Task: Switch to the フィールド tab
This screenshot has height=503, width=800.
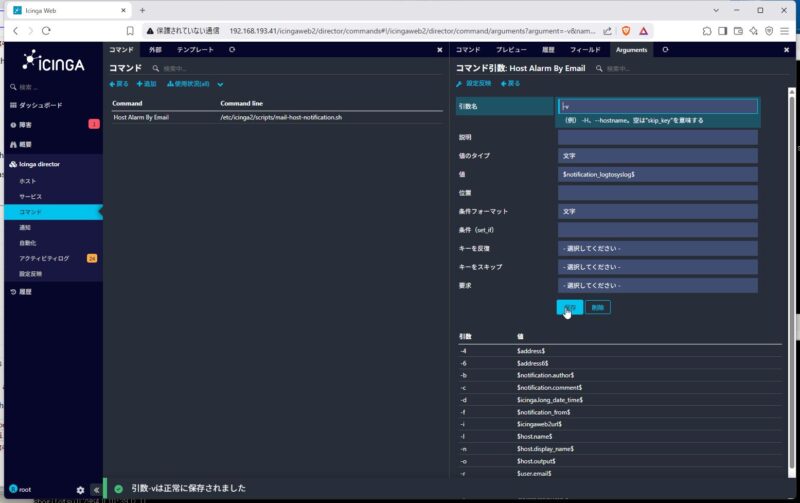Action: (585, 49)
